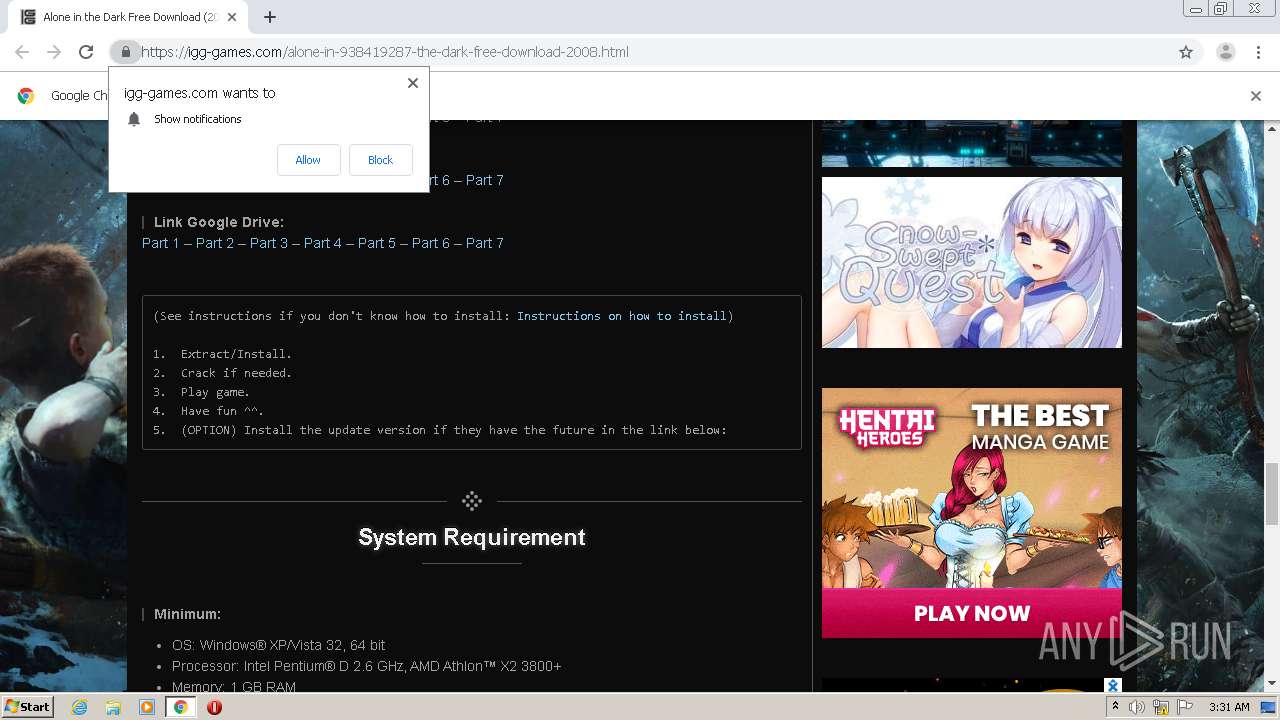Open a new tab with the plus button

click(270, 17)
